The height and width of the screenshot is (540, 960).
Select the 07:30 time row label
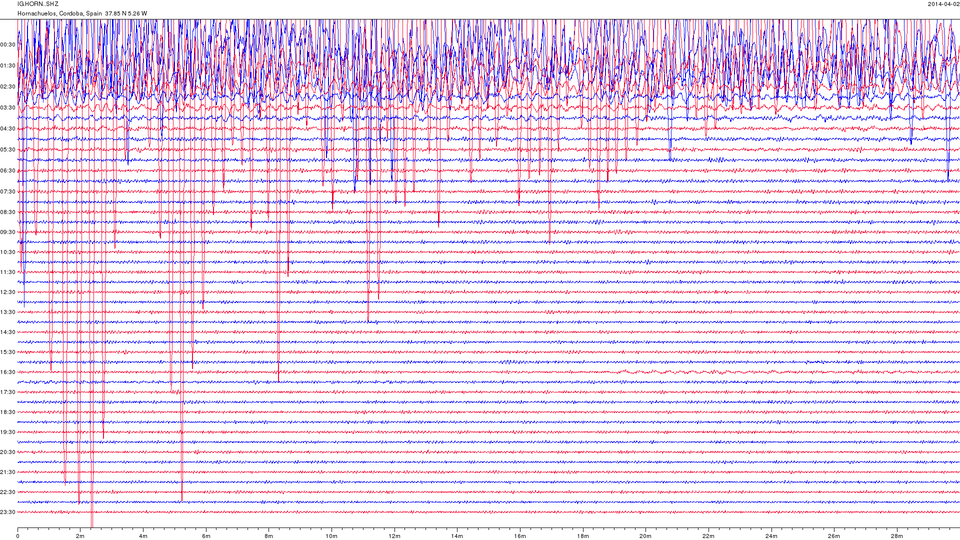click(8, 192)
